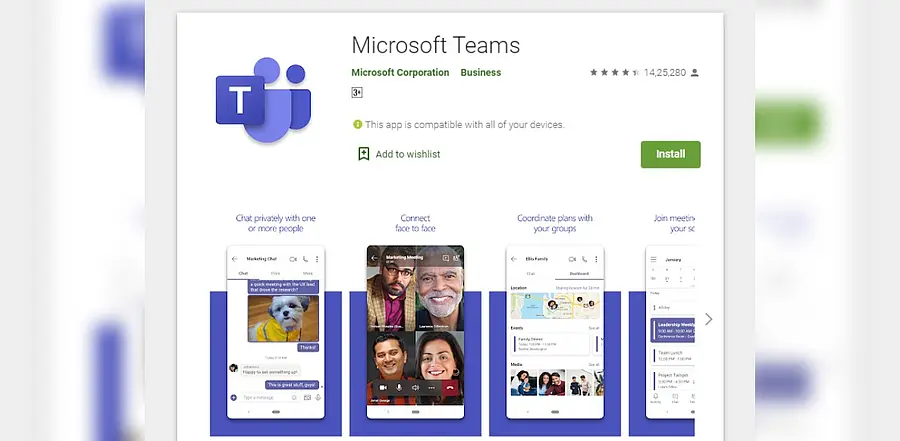900x441 pixels.
Task: Add Microsoft Teams to wishlist
Action: [398, 154]
